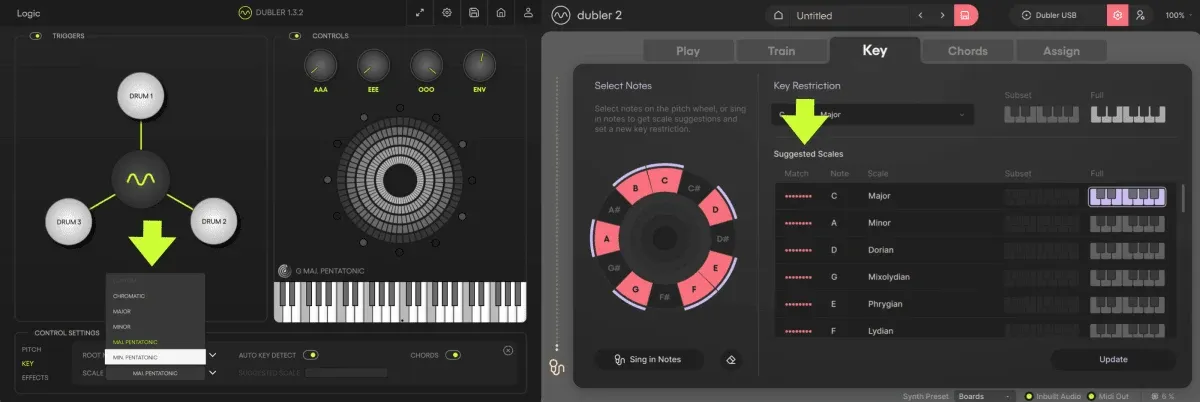Toggle the AUTO KEY DETECT switch
The width and height of the screenshot is (1200, 402).
tap(311, 354)
